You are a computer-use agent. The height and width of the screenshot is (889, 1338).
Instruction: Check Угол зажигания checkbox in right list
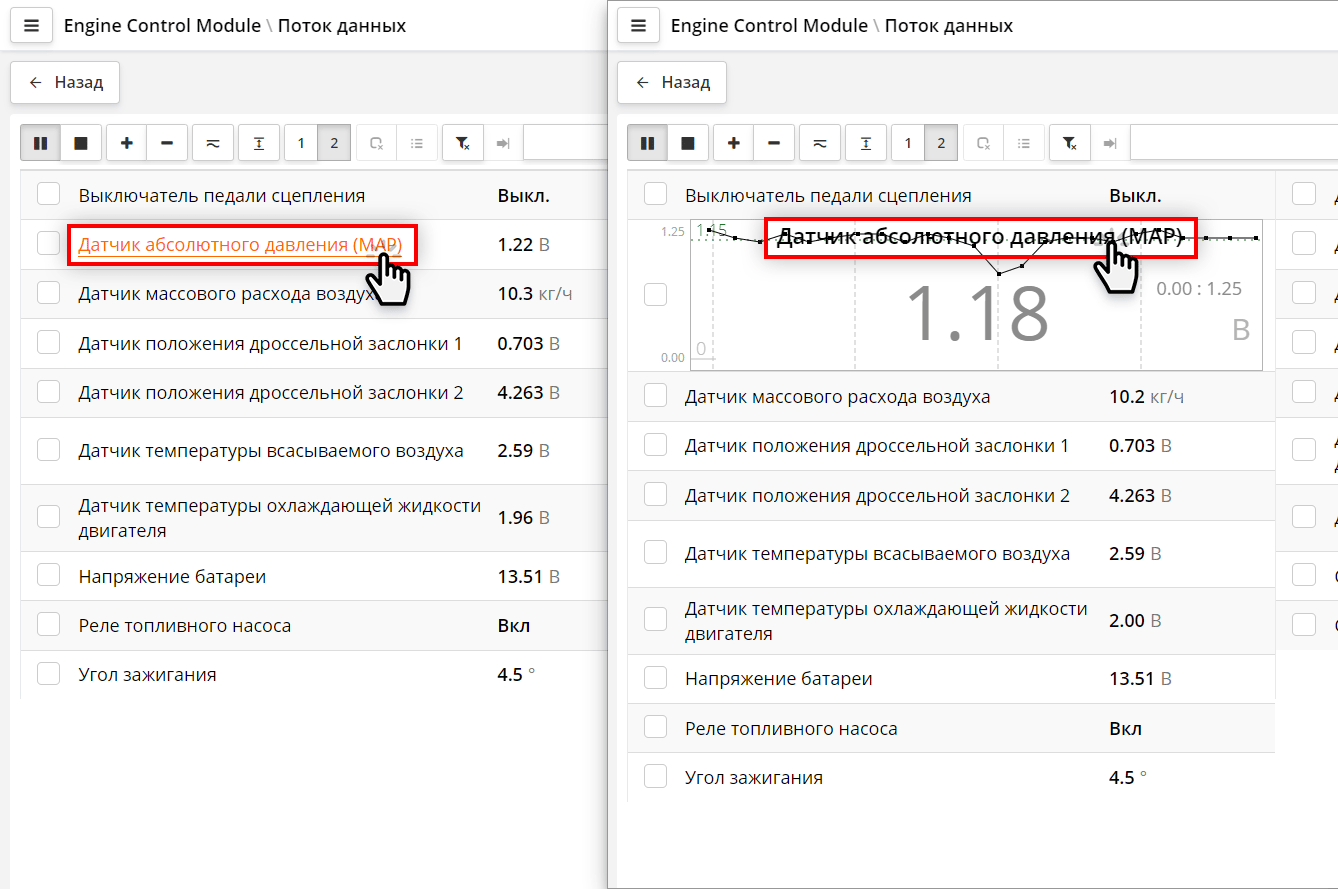655,776
